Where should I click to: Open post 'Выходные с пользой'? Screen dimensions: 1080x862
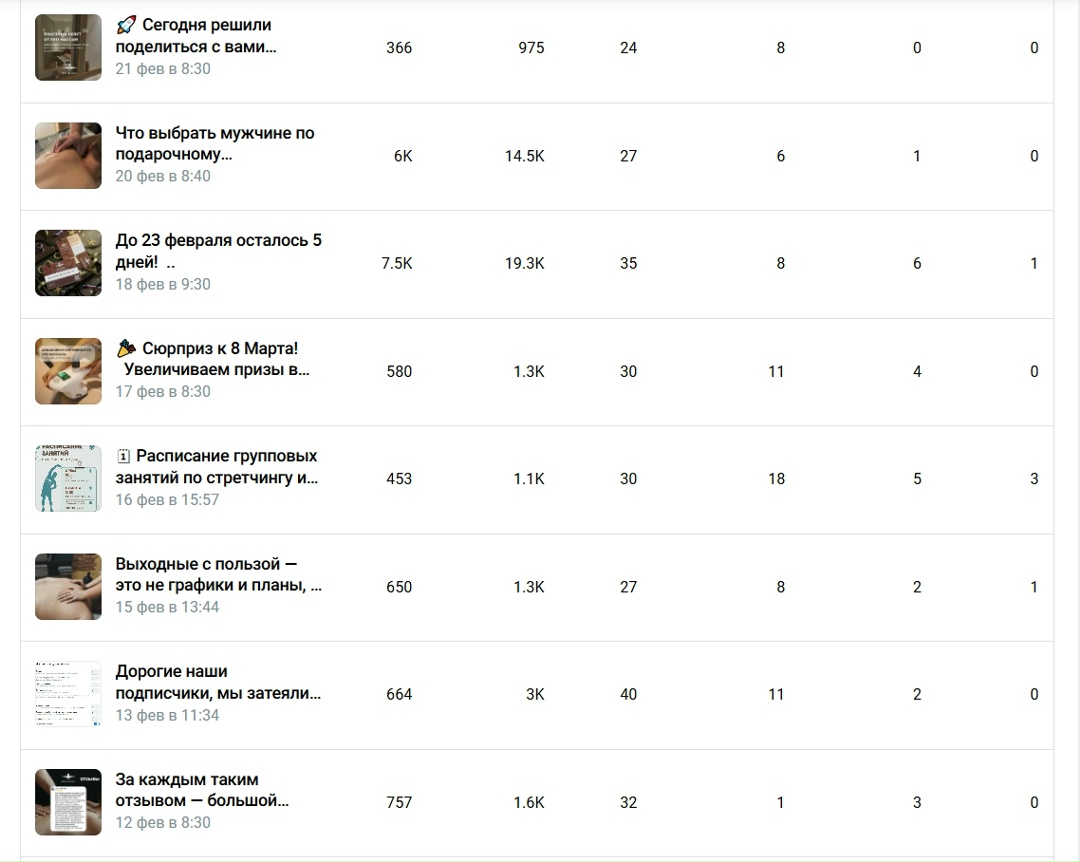pos(218,575)
